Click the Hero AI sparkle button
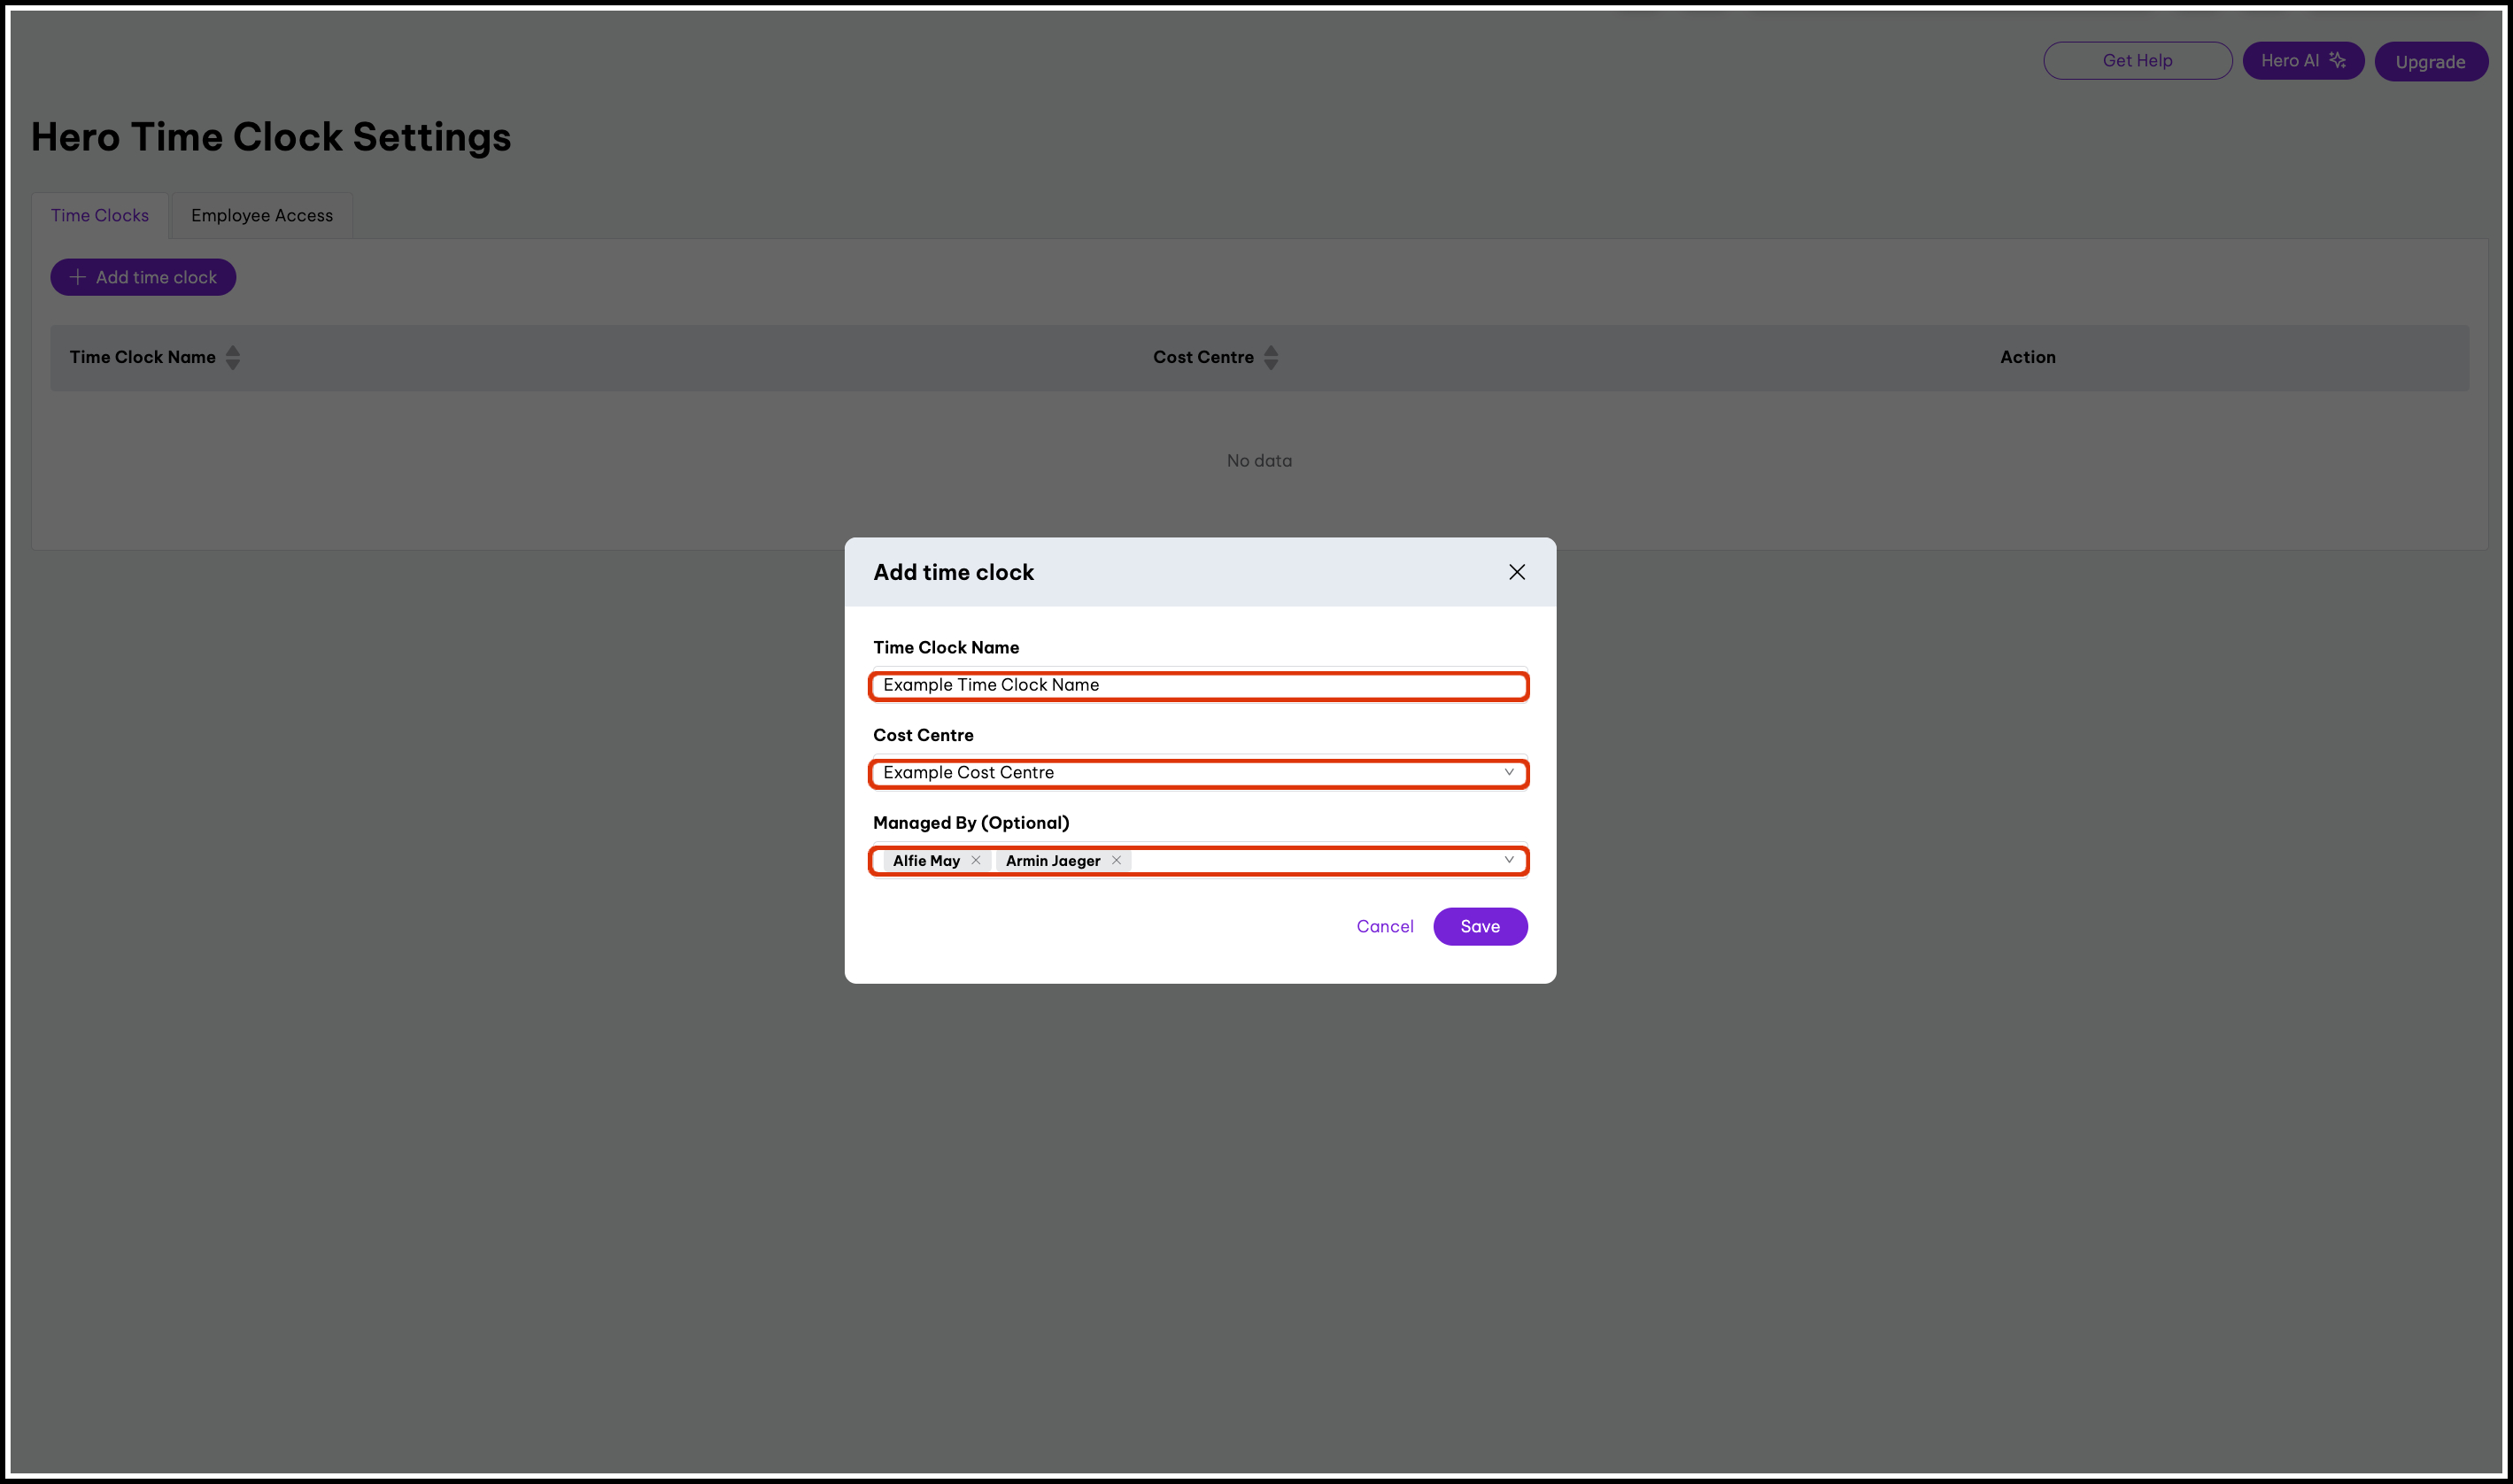Viewport: 2513px width, 1484px height. pos(2302,61)
